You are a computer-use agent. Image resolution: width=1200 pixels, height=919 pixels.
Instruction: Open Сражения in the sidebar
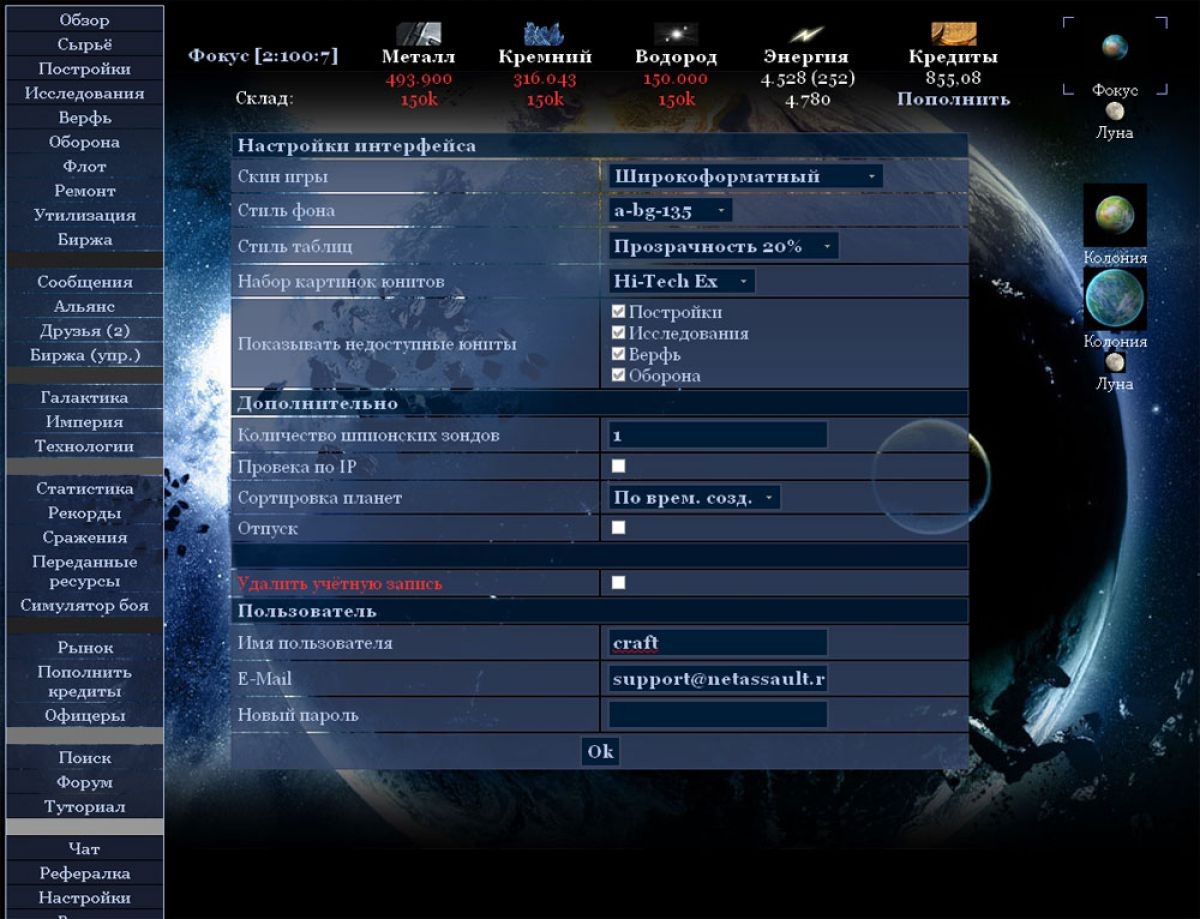(85, 538)
